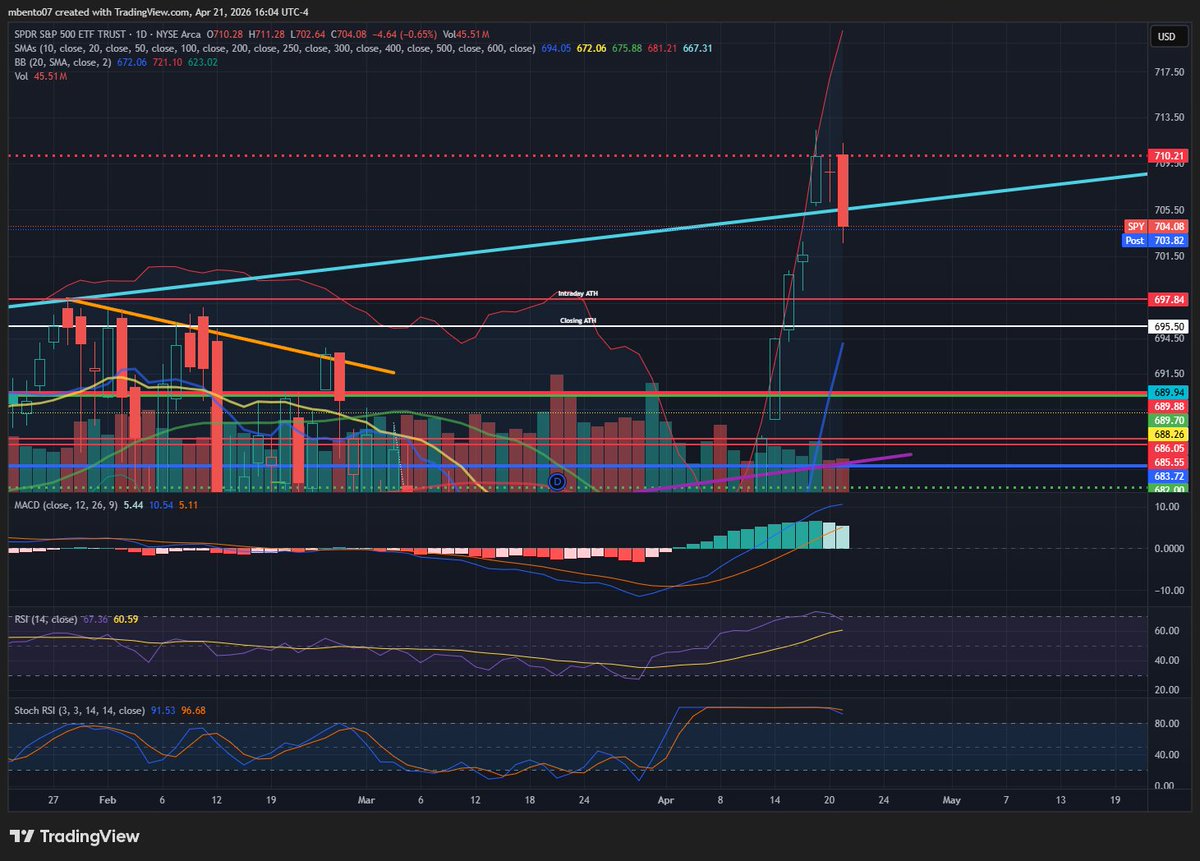Click the BB (20, SMA, close, 2) legend
The height and width of the screenshot is (861, 1200).
[62, 61]
